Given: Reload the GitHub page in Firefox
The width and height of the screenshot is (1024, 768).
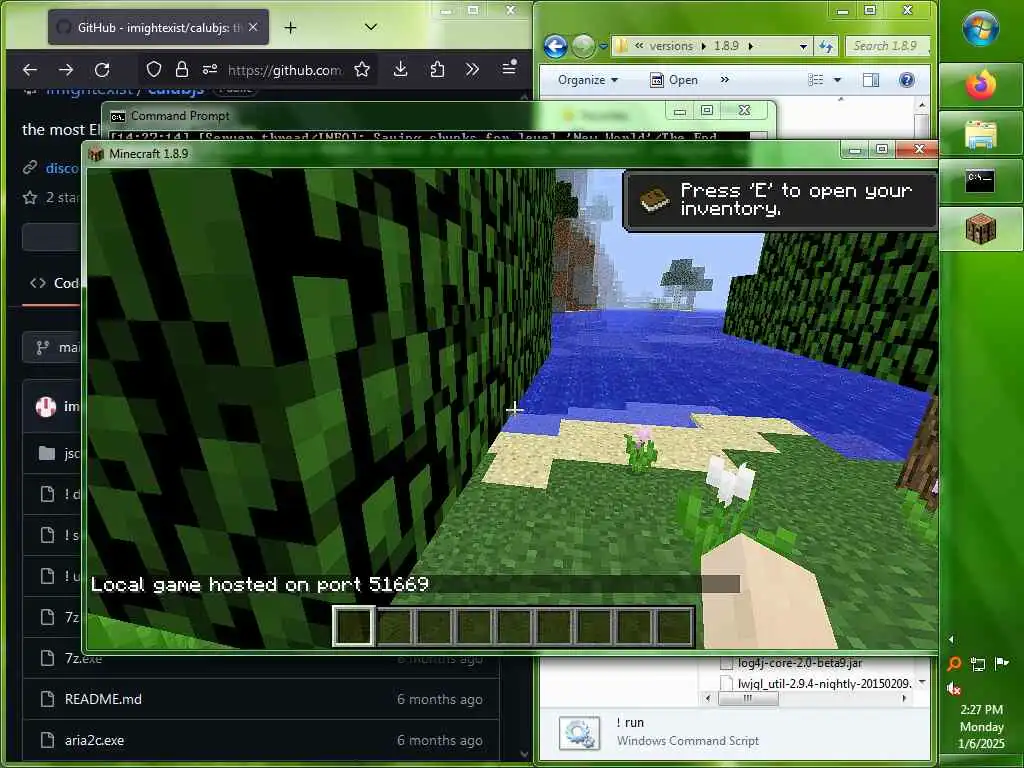Looking at the screenshot, I should (x=102, y=69).
